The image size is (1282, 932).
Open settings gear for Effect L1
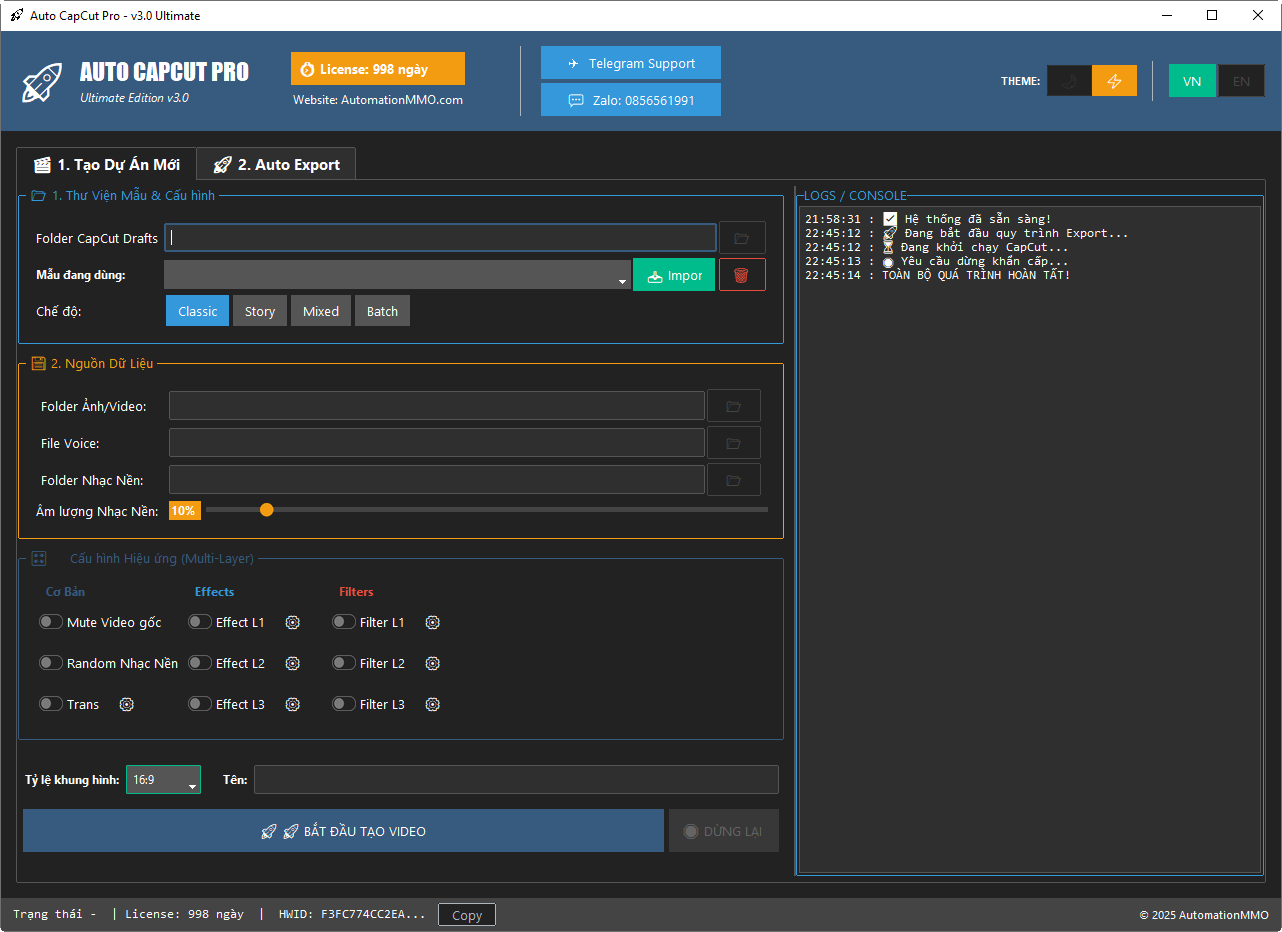click(x=293, y=622)
